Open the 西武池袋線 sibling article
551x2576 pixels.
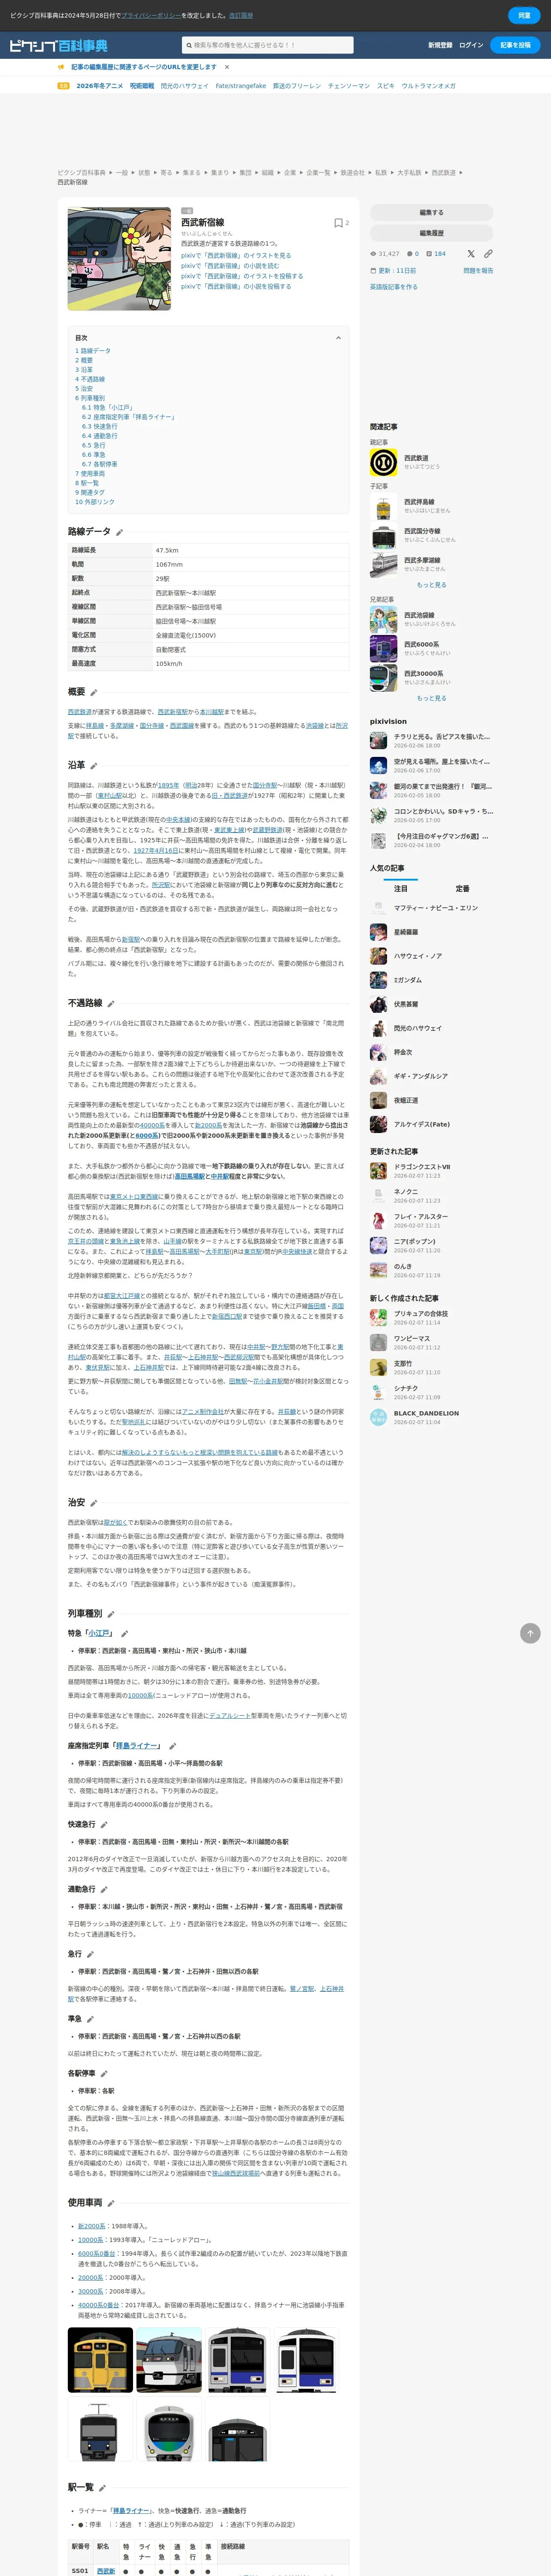419,615
